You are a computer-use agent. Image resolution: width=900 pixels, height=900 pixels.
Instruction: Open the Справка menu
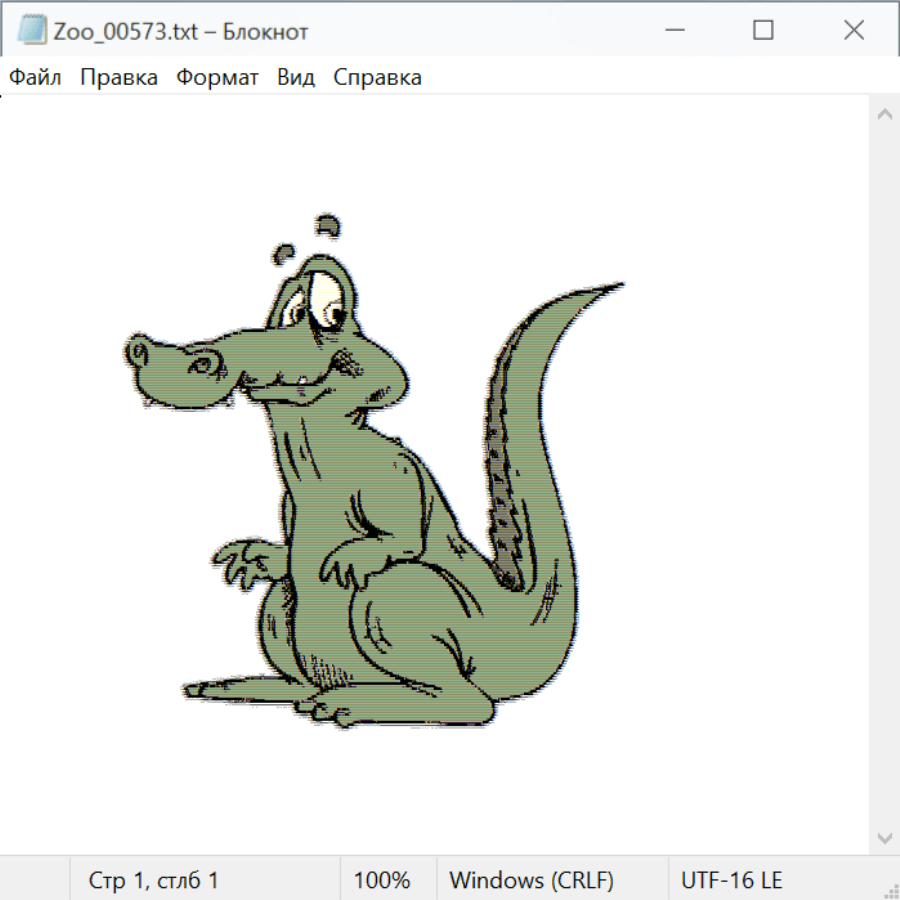click(377, 78)
